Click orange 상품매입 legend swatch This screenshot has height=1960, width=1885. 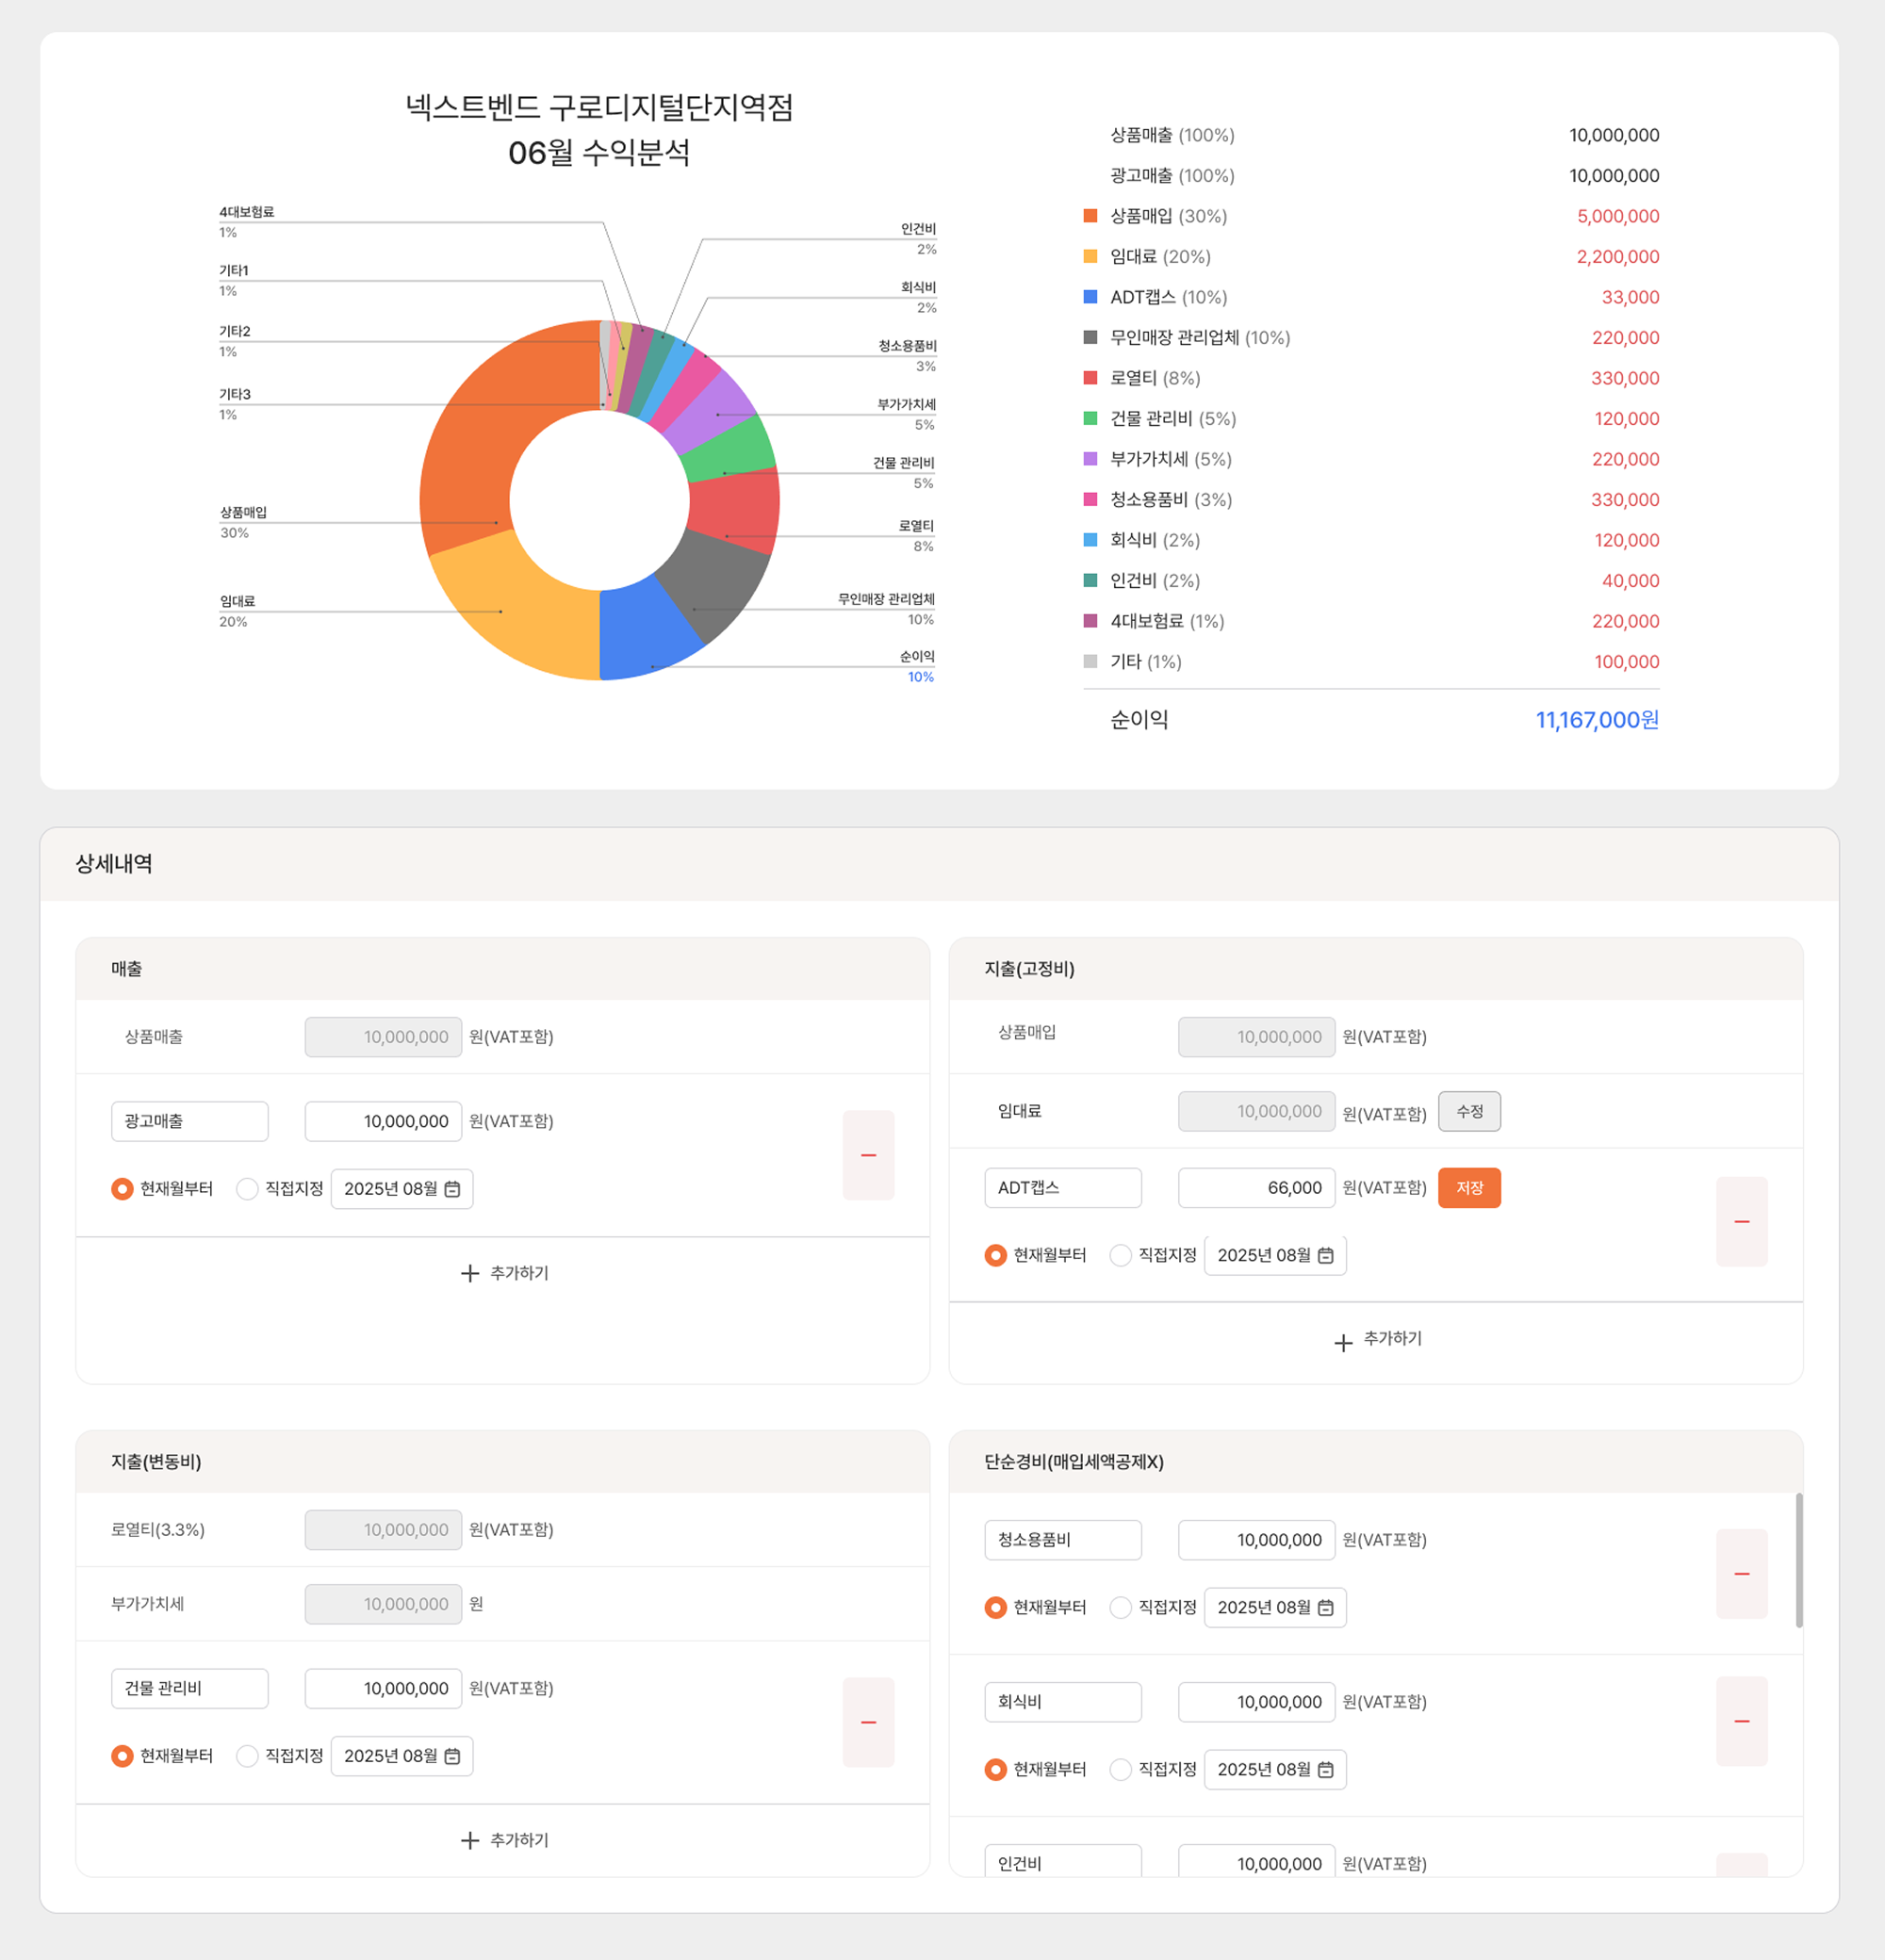(x=1090, y=216)
